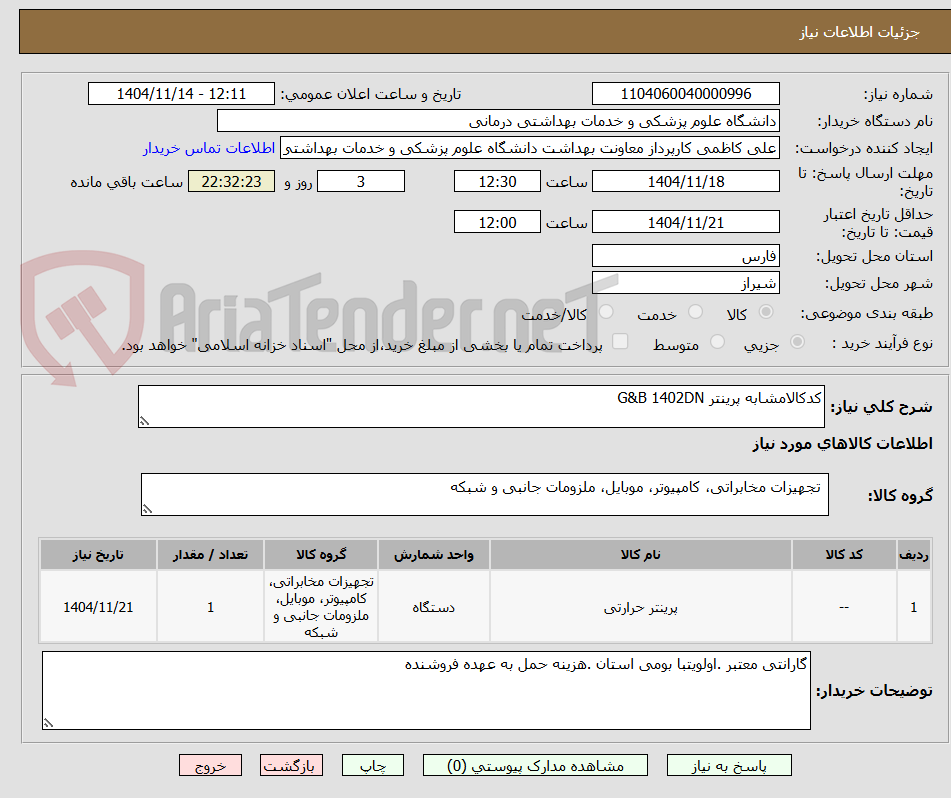Click the 'جزئیات اطلاعات نیاز' page title
This screenshot has width=951, height=798.
coord(859,32)
